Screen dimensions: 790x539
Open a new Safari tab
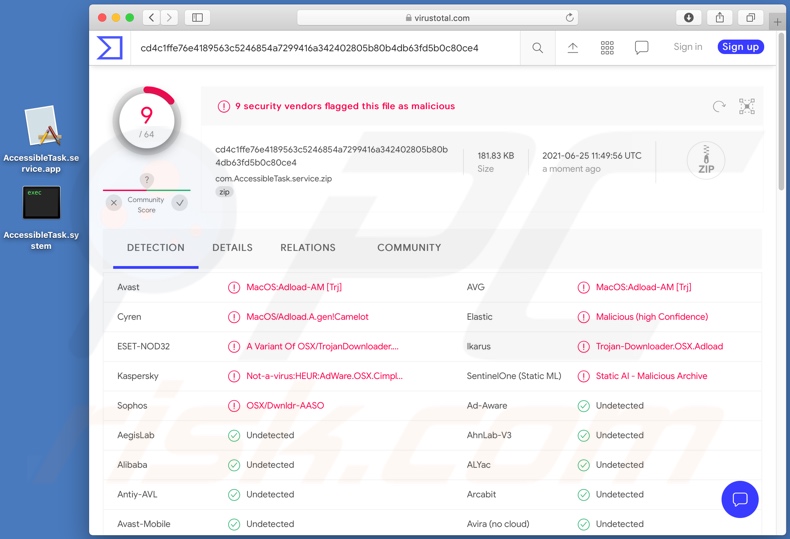[x=777, y=22]
